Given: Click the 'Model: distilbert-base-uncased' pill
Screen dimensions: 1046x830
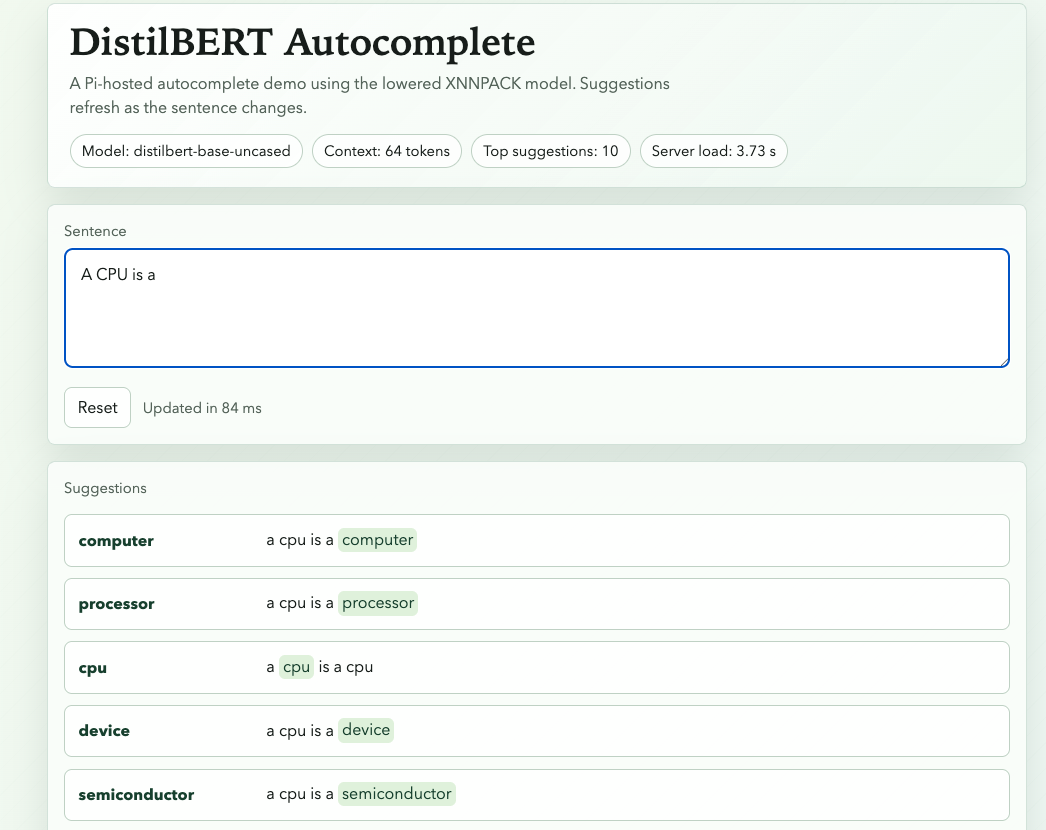Looking at the screenshot, I should pyautogui.click(x=186, y=151).
